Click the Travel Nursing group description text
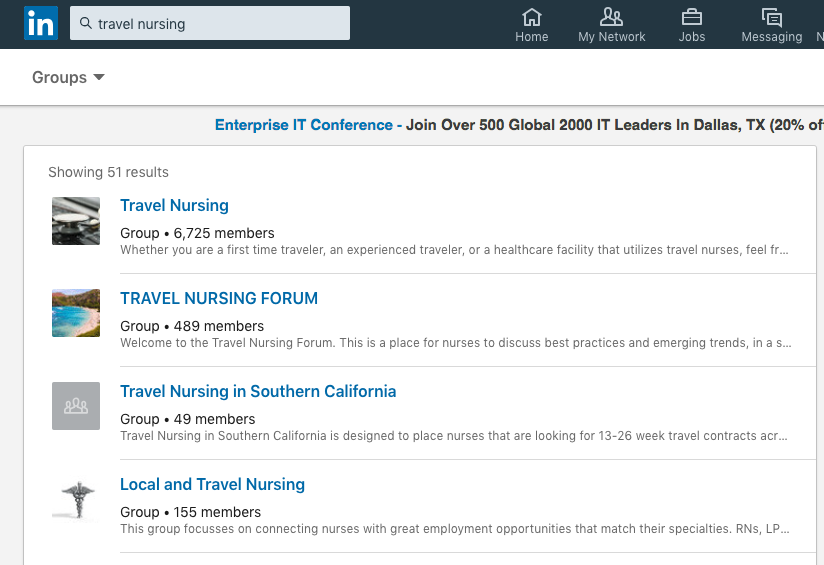The image size is (824, 565). click(x=454, y=250)
